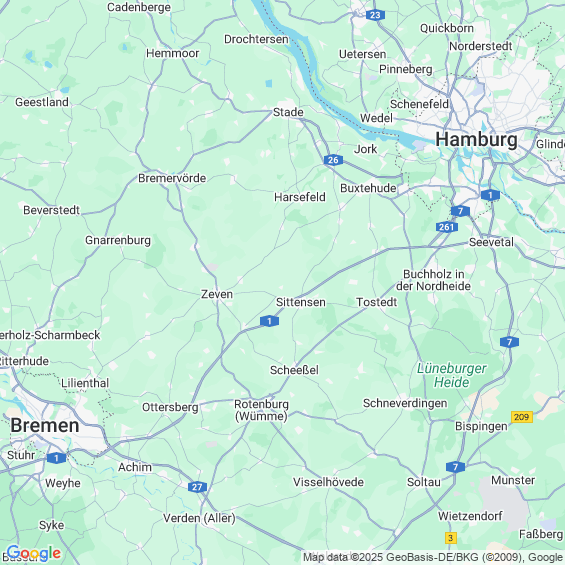Click the A27 shield near Verden

click(197, 487)
